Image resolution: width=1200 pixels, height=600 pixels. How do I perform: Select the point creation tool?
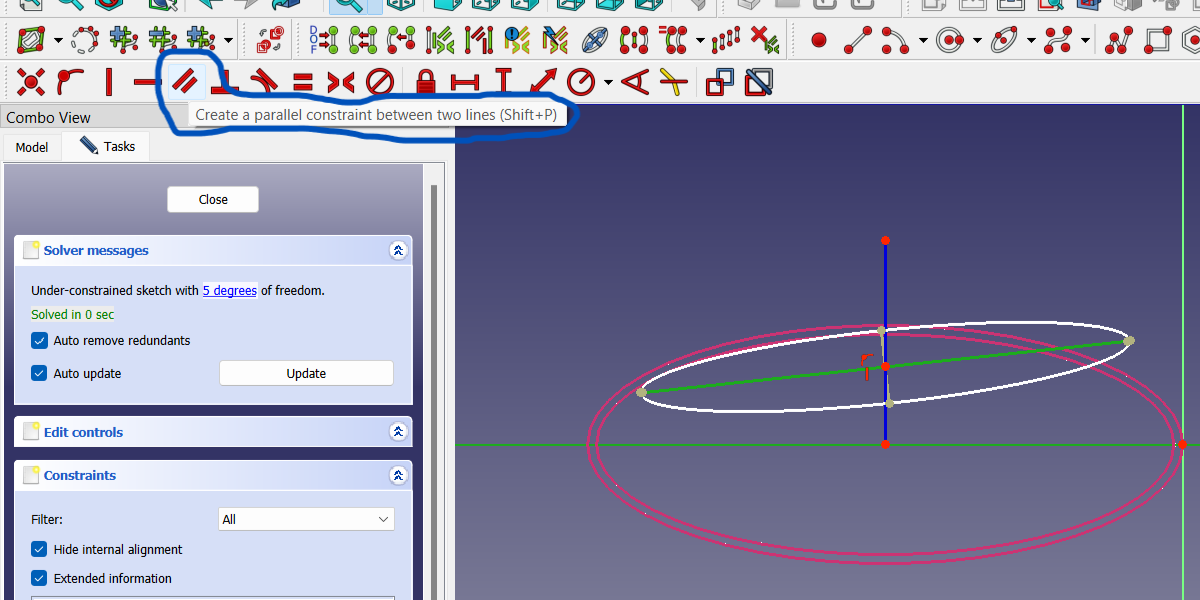coord(820,40)
